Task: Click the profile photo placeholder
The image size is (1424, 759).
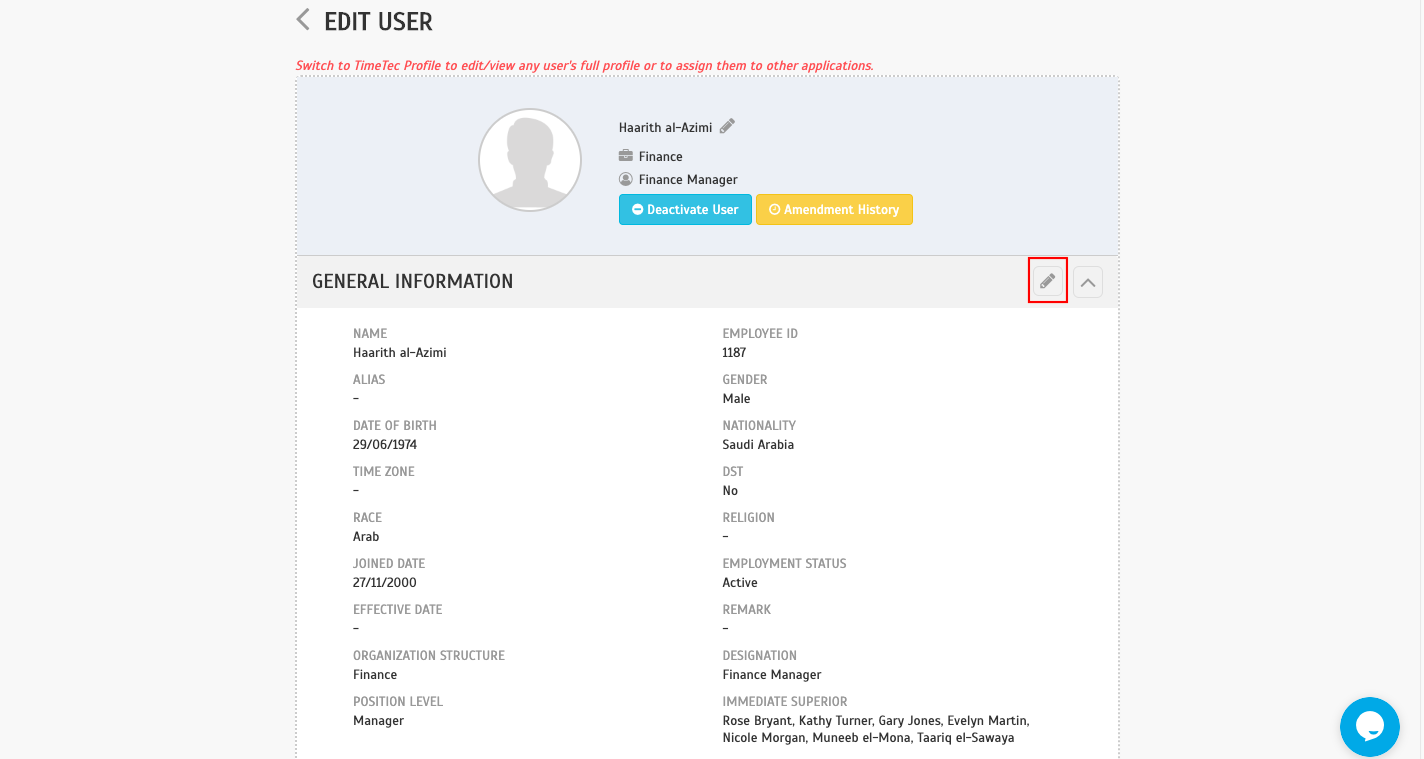Action: 530,159
